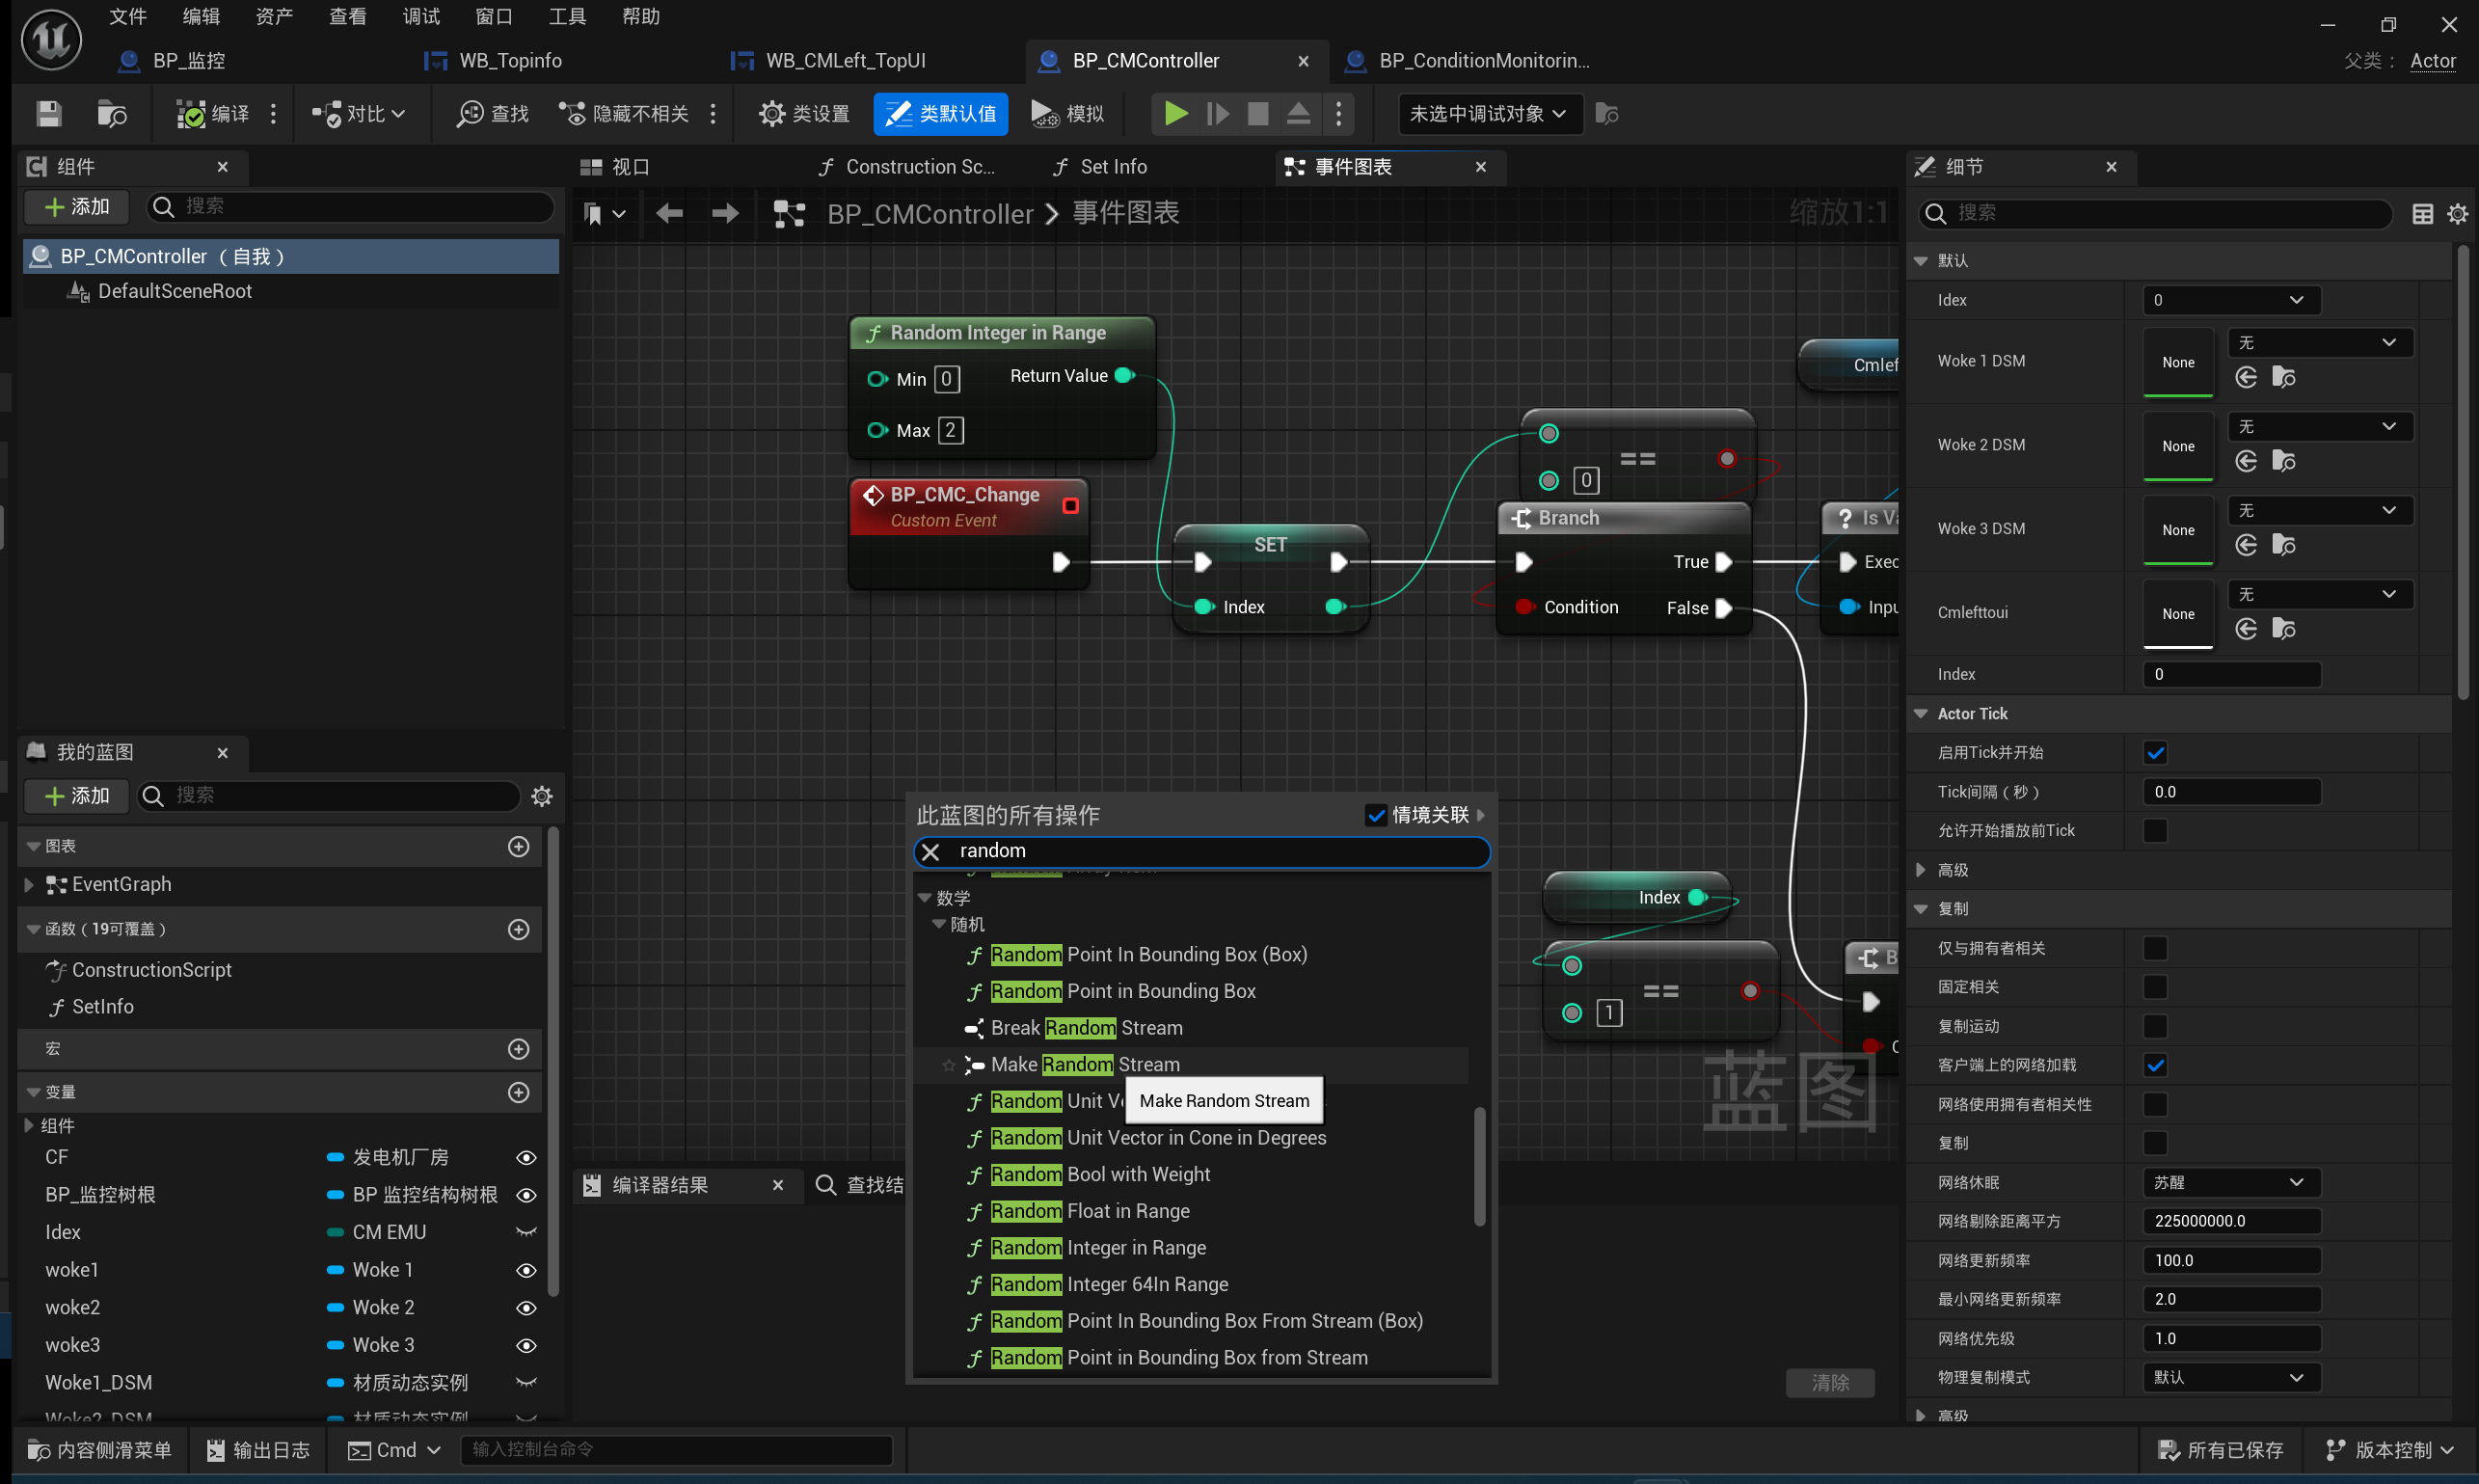Image resolution: width=2479 pixels, height=1484 pixels.
Task: Open My Blueprint panel settings gear
Action: [542, 796]
